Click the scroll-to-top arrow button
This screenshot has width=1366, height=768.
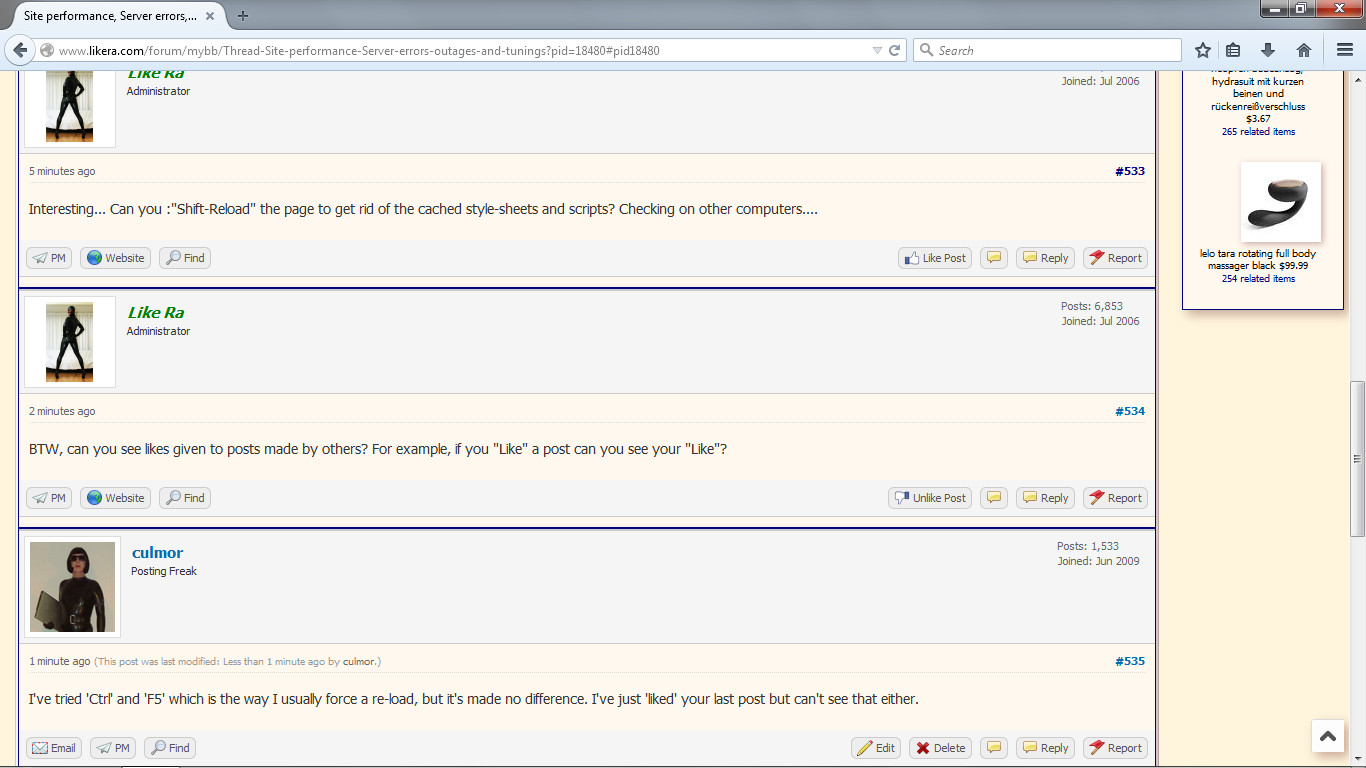(1327, 736)
